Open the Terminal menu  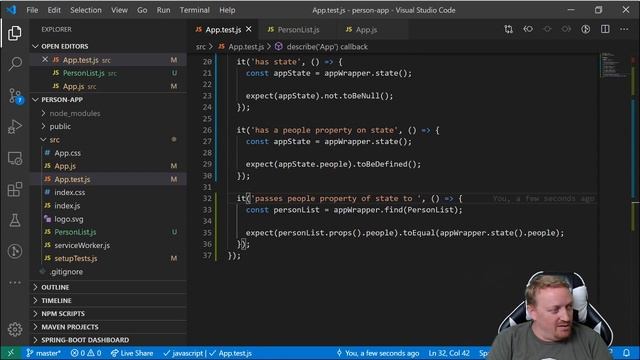(x=195, y=10)
